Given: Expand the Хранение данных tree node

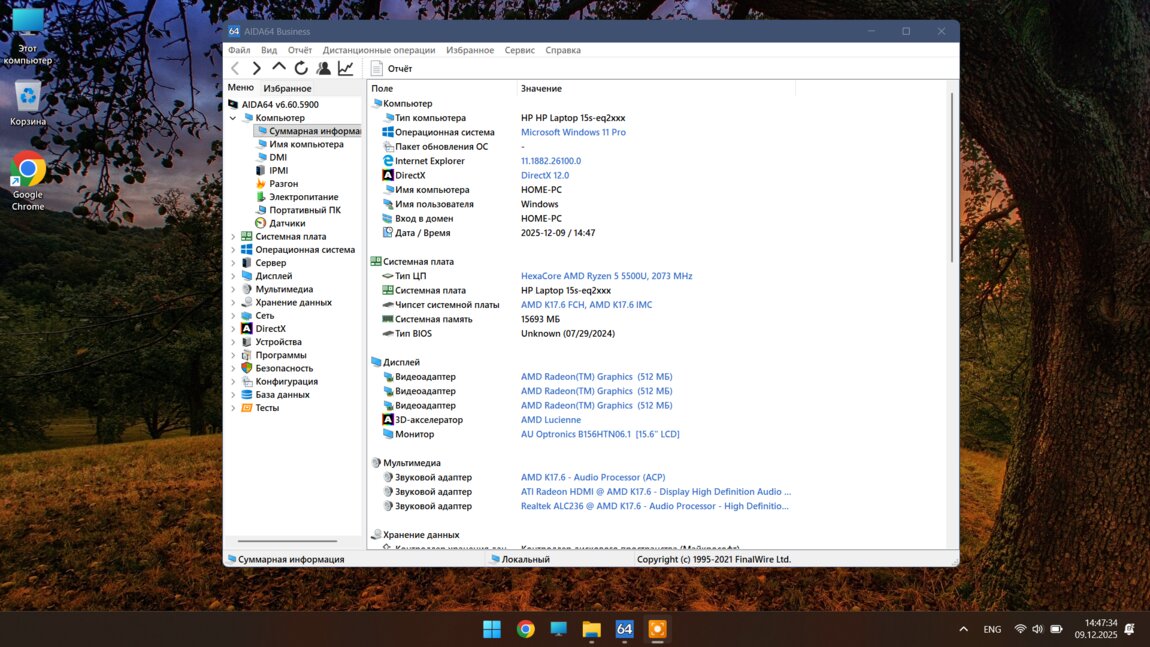Looking at the screenshot, I should [x=233, y=302].
